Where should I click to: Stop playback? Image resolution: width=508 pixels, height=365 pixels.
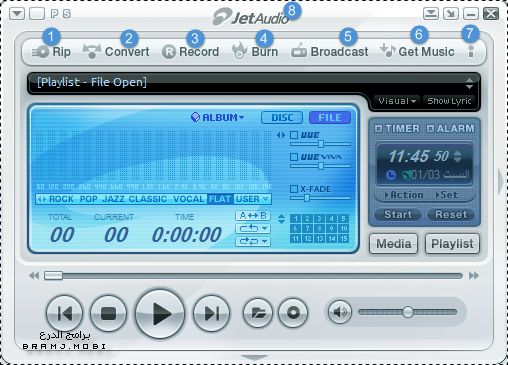(x=108, y=313)
